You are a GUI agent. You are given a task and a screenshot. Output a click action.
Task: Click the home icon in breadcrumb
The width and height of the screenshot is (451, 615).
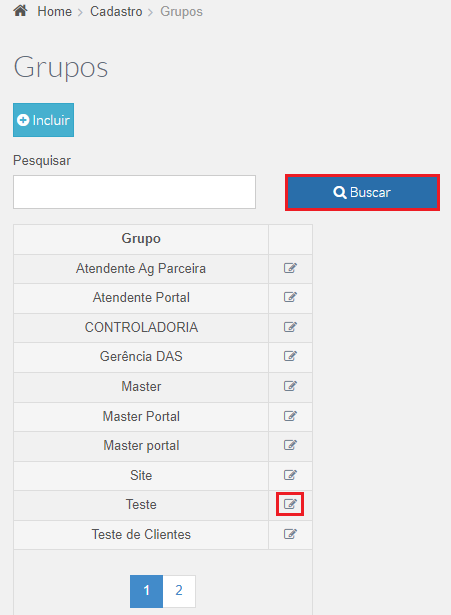coord(20,11)
